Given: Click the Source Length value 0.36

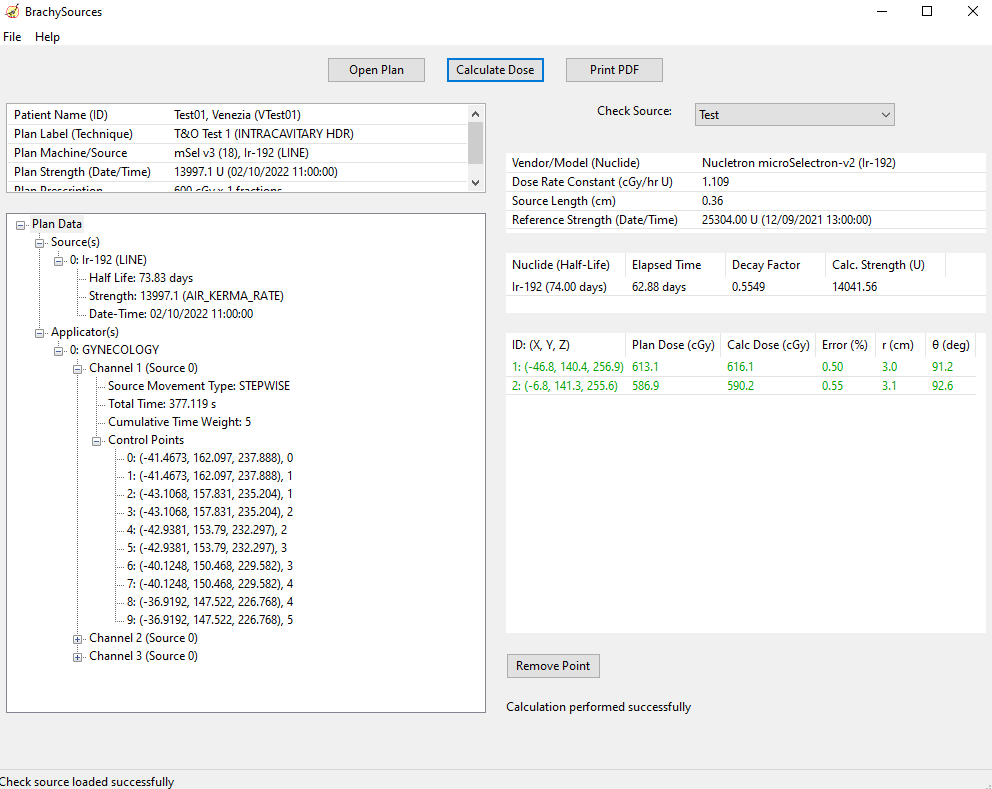Looking at the screenshot, I should (x=712, y=201).
